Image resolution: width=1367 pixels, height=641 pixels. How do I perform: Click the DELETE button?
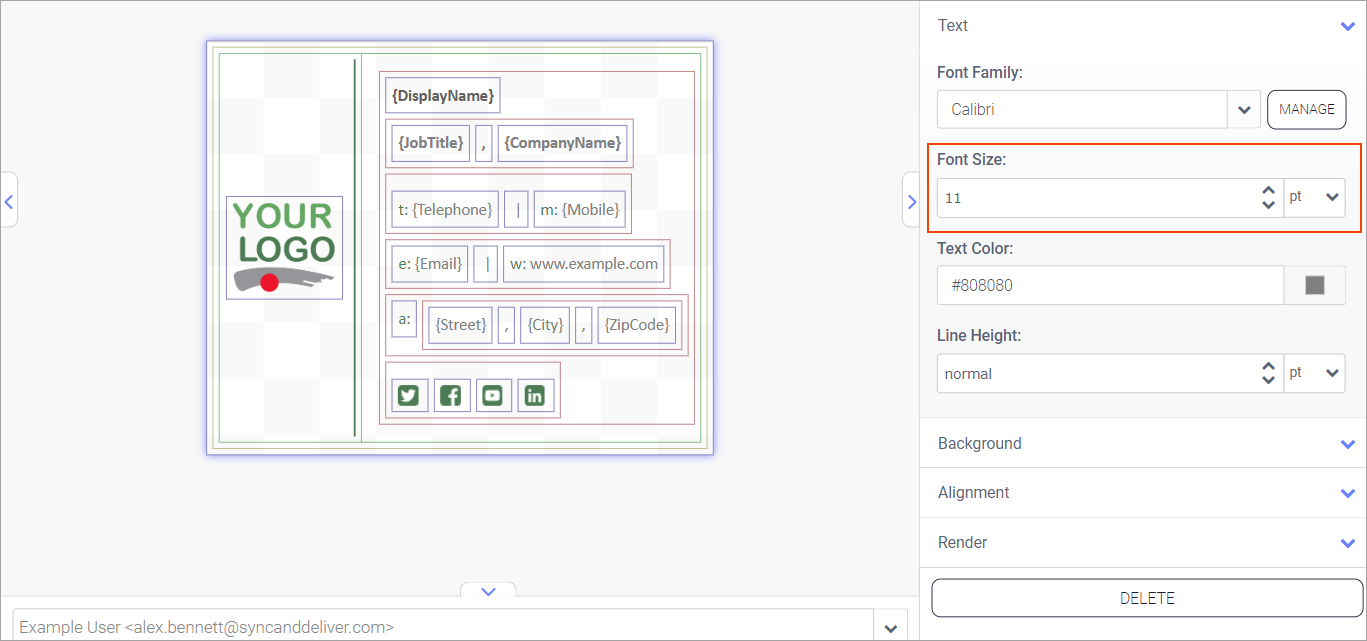(1147, 599)
